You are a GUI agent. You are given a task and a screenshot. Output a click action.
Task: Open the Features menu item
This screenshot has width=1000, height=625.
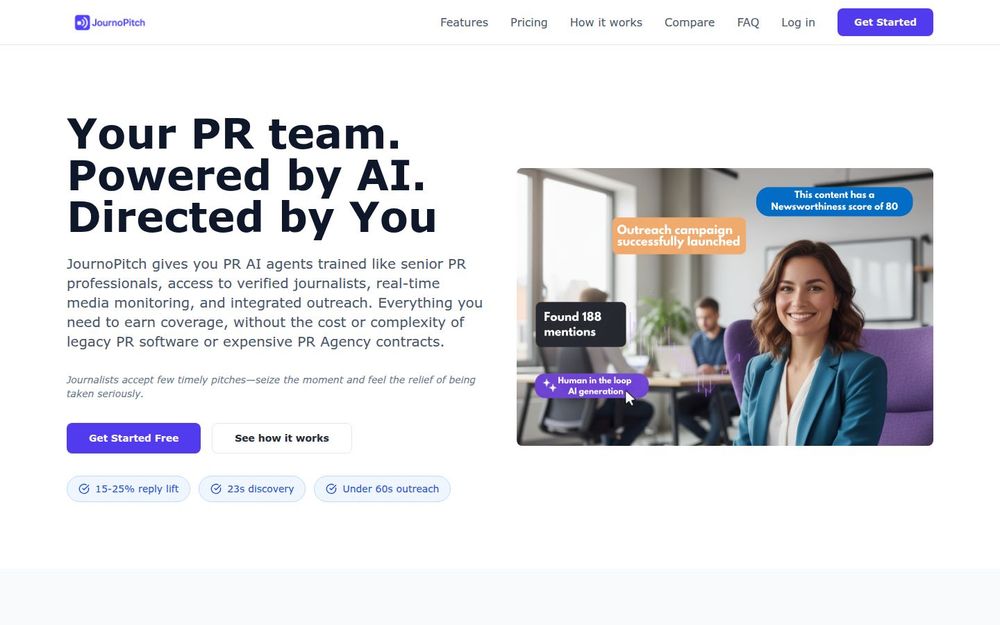click(464, 22)
